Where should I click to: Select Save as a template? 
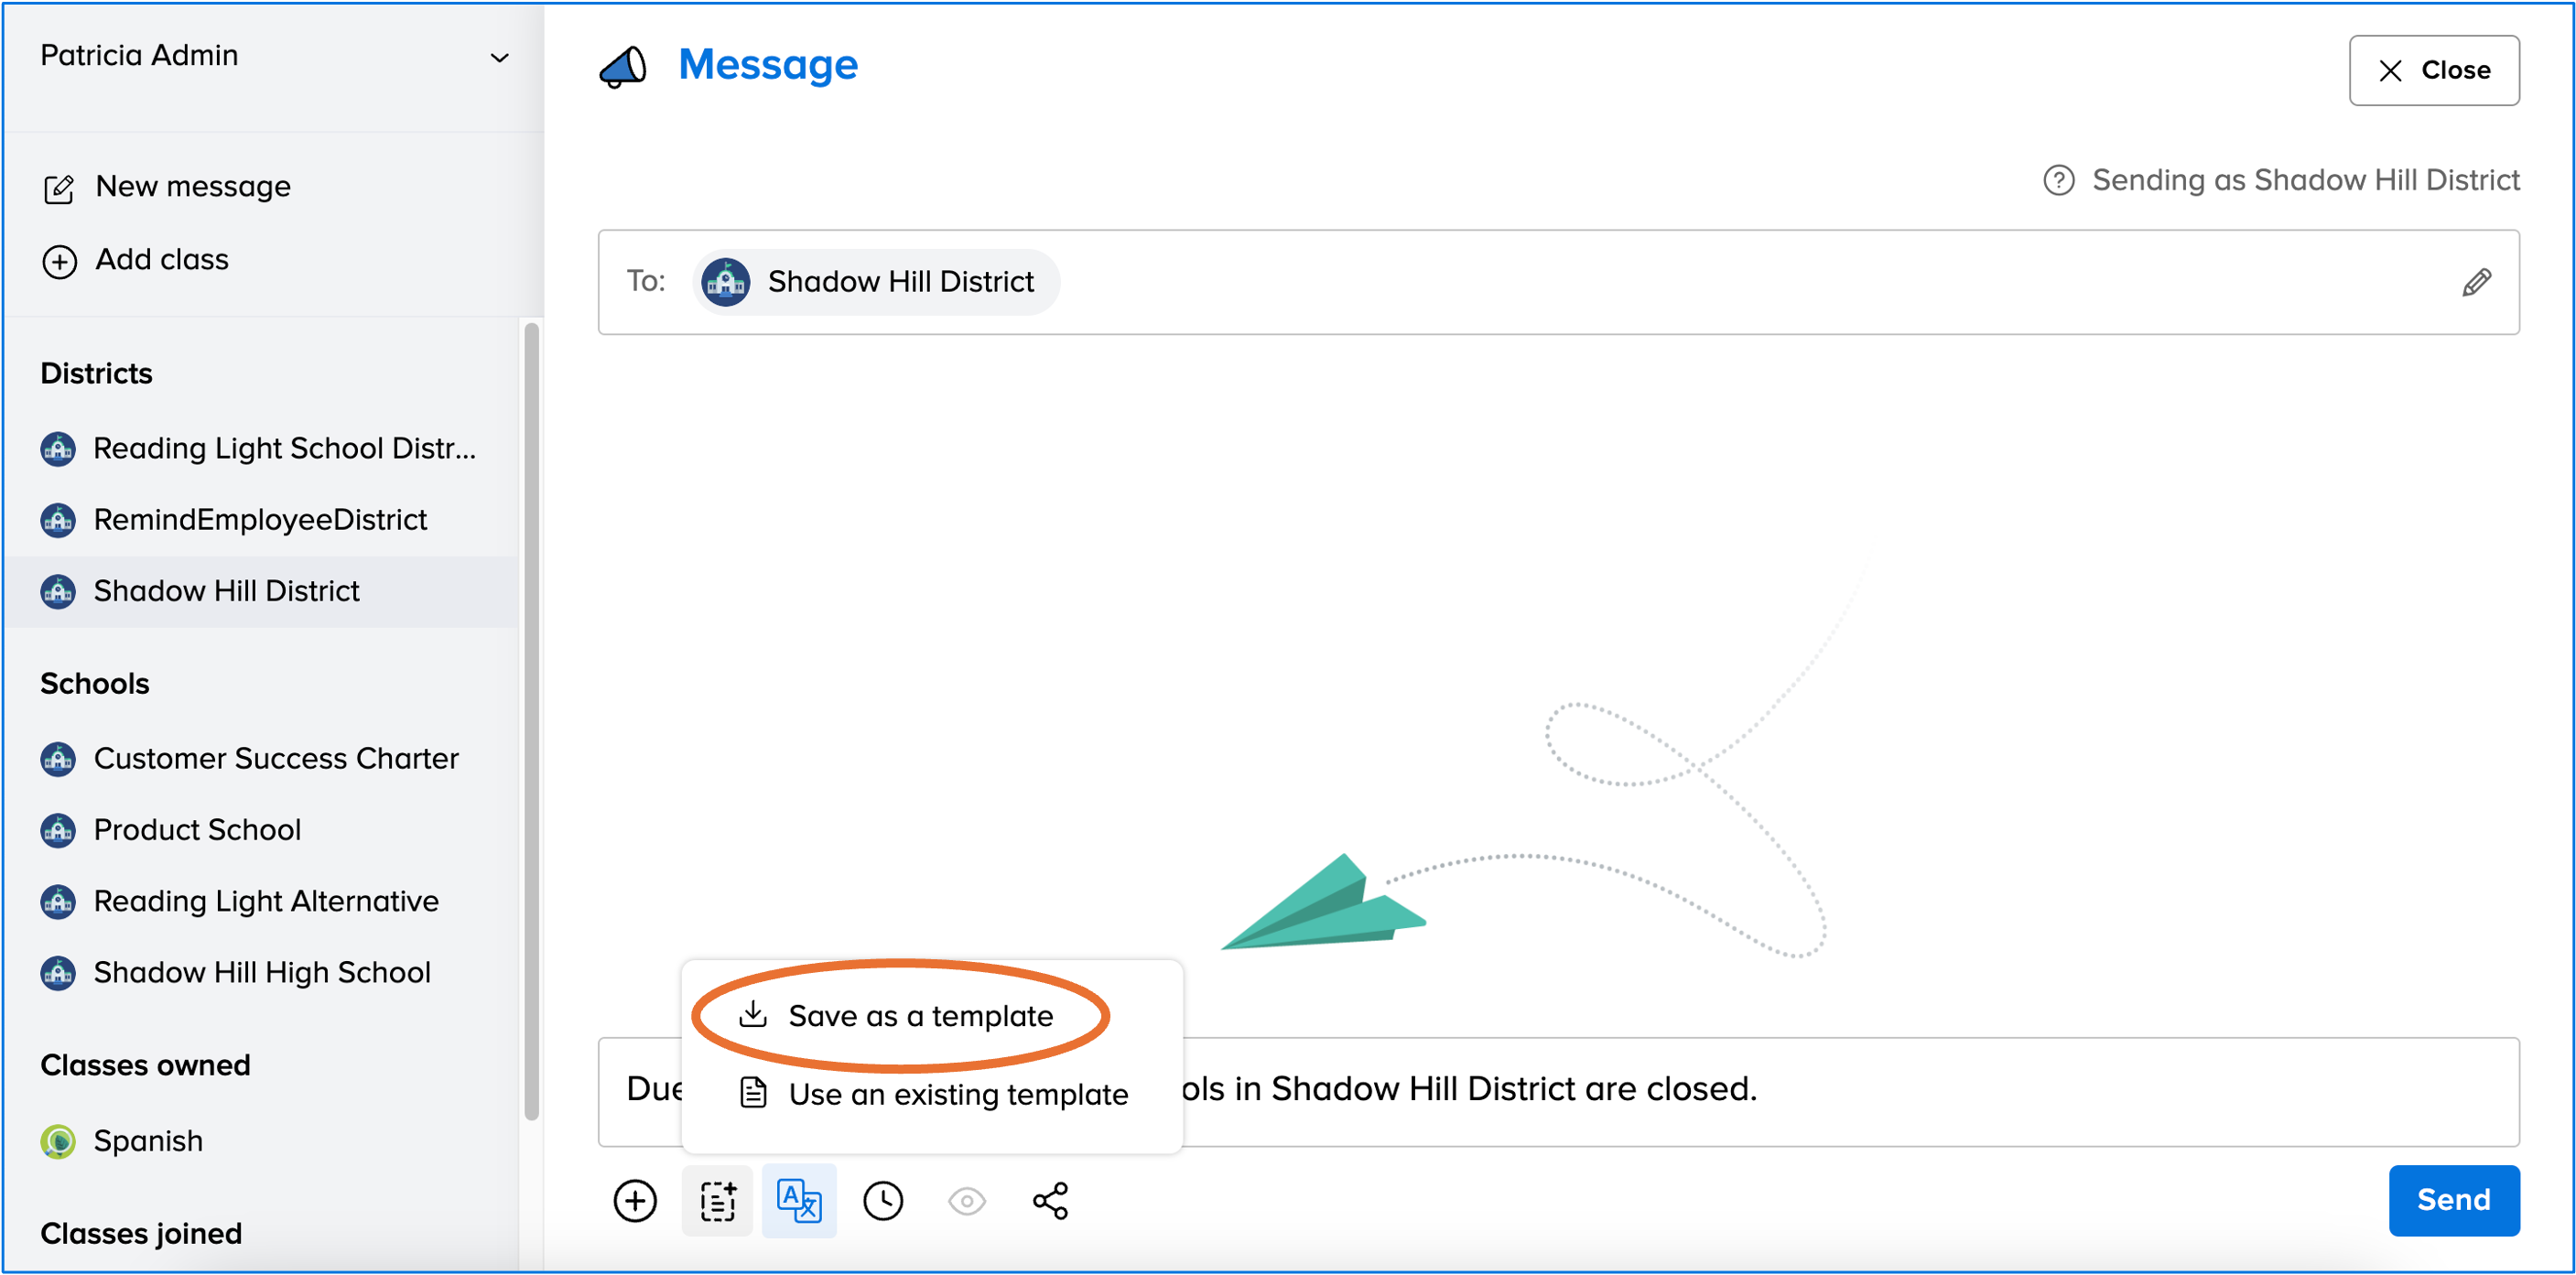coord(919,1015)
